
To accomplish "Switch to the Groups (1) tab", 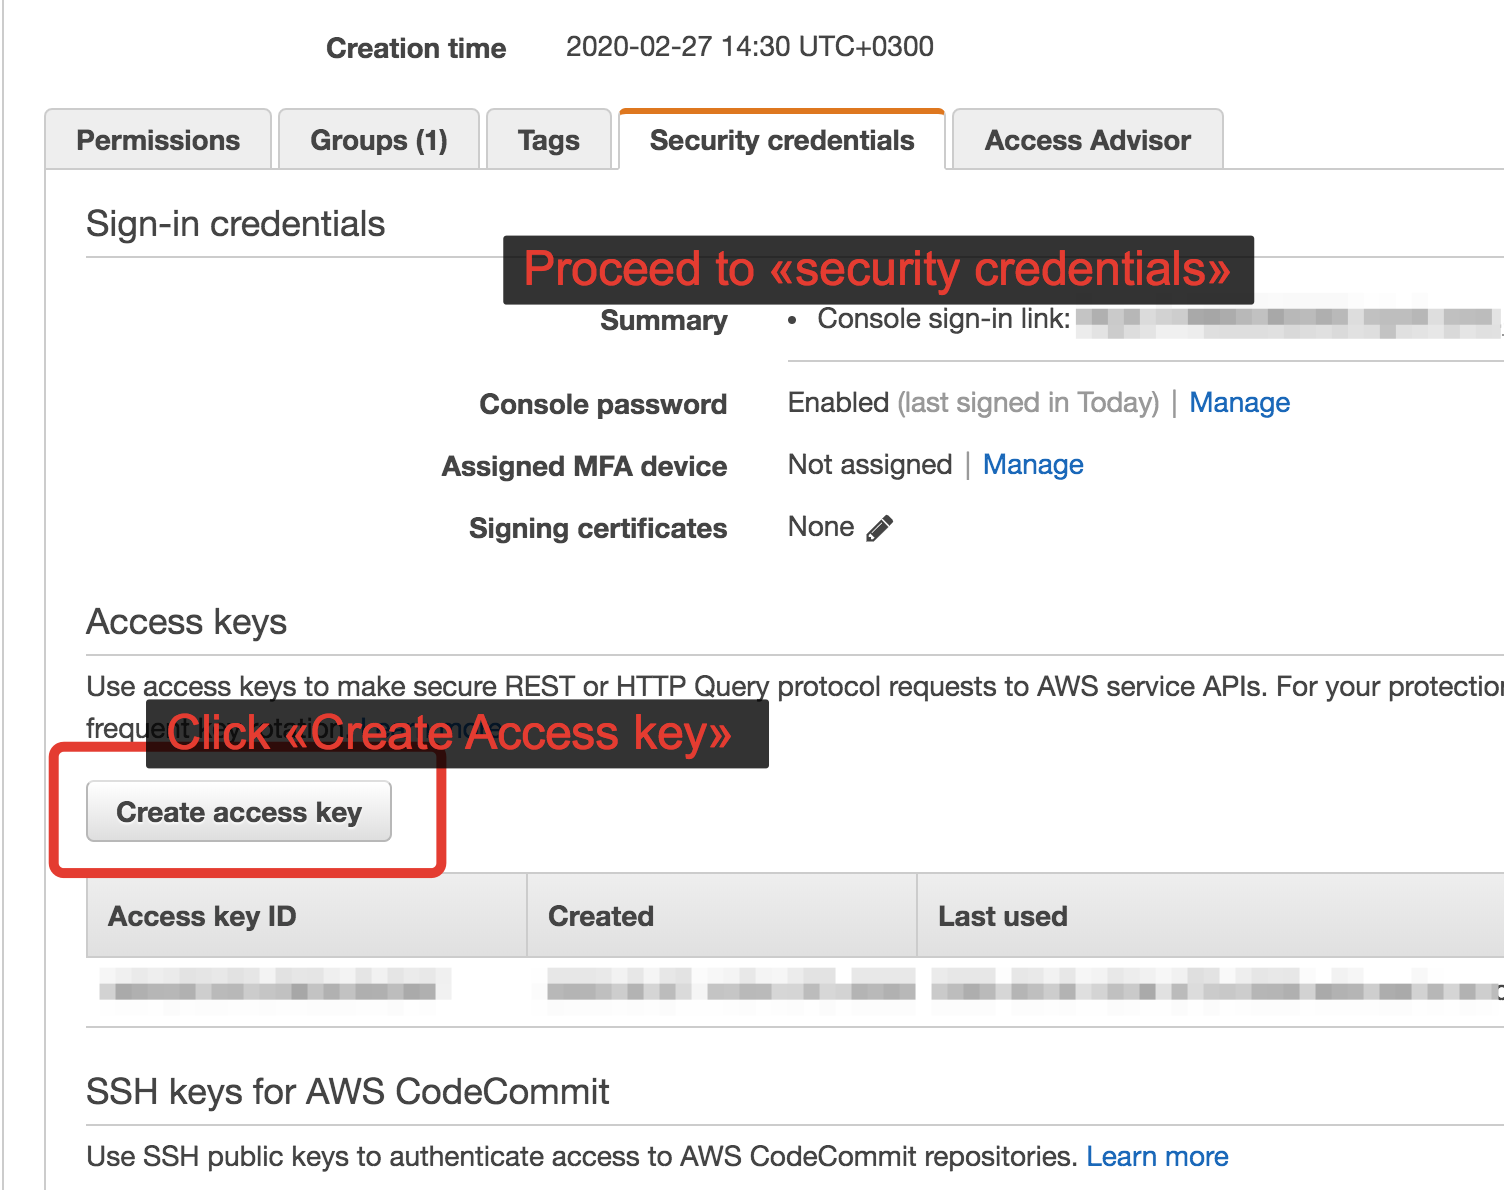I will 379,140.
